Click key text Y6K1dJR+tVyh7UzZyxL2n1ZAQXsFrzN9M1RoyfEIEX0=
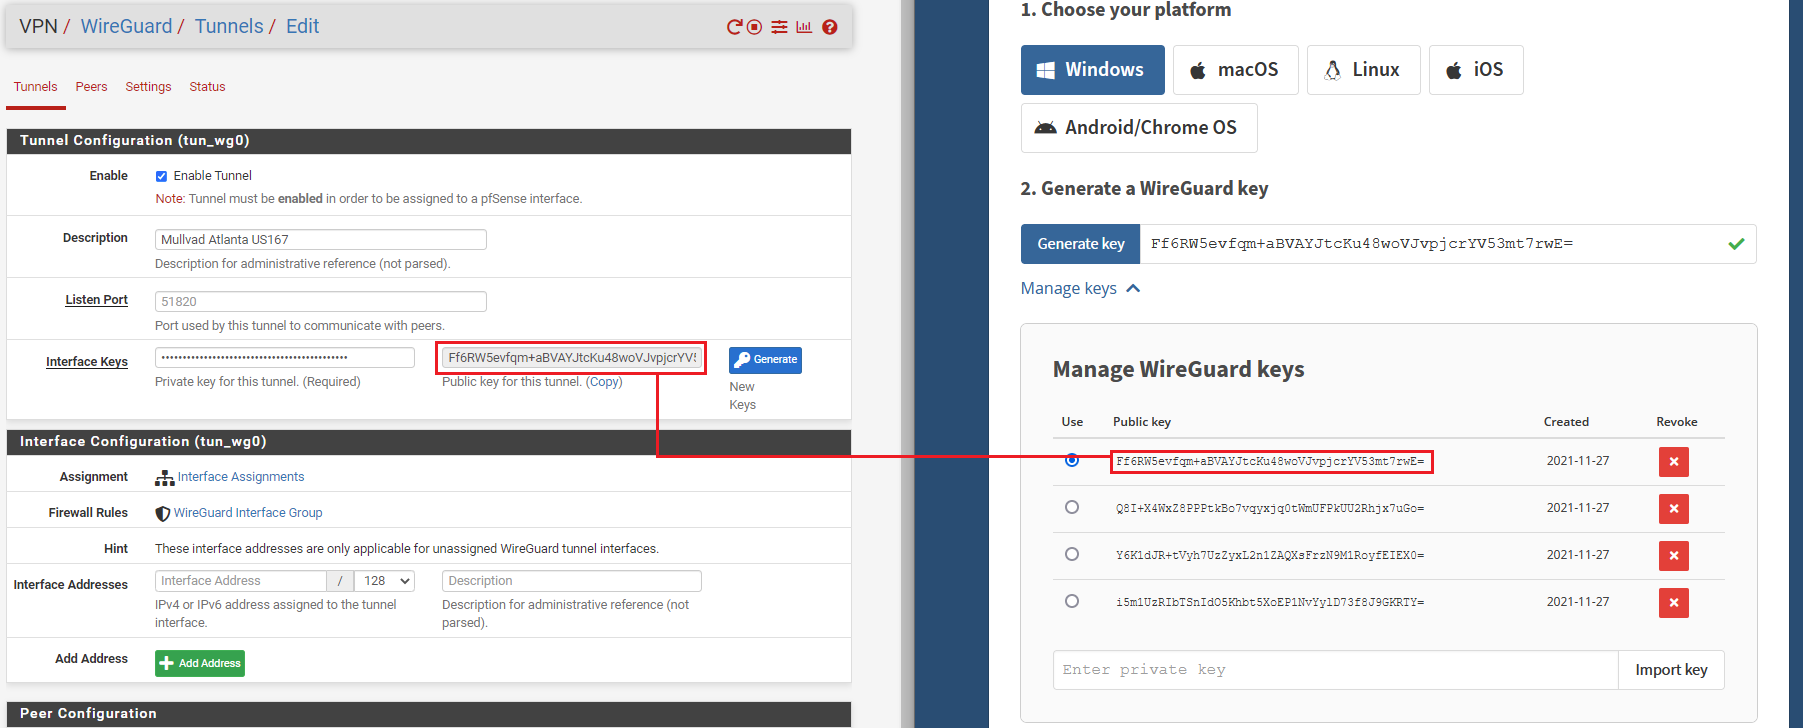The width and height of the screenshot is (1803, 728). pyautogui.click(x=1270, y=556)
